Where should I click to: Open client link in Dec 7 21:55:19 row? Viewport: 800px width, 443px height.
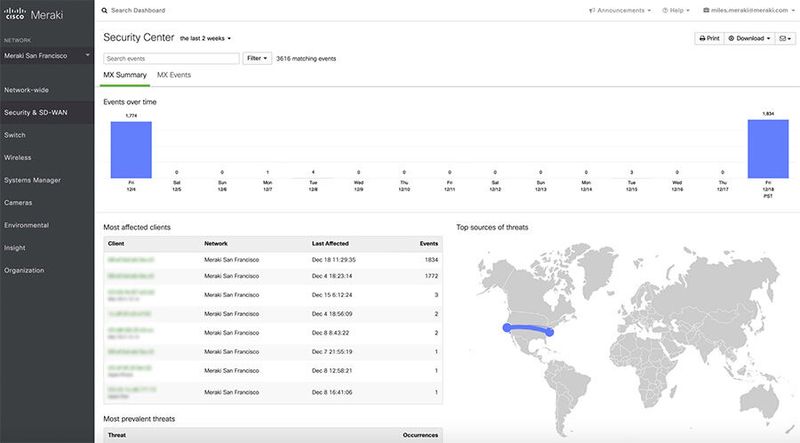(131, 352)
